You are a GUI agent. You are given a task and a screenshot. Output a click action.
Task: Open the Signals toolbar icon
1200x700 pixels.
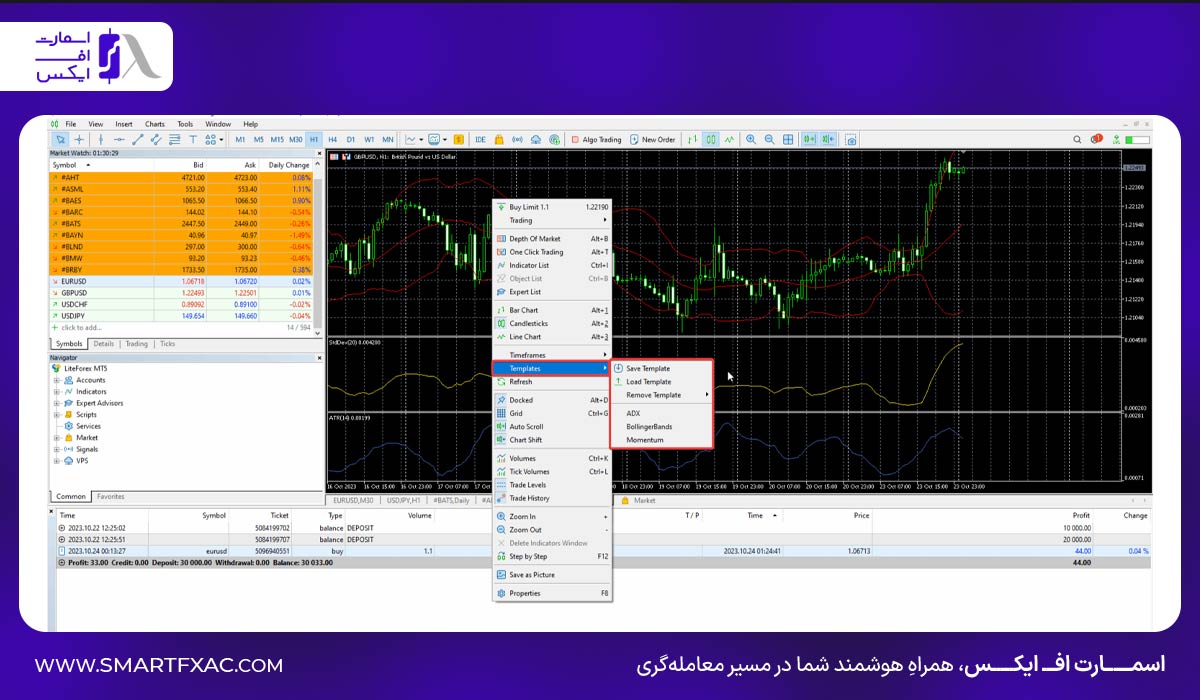coord(517,139)
